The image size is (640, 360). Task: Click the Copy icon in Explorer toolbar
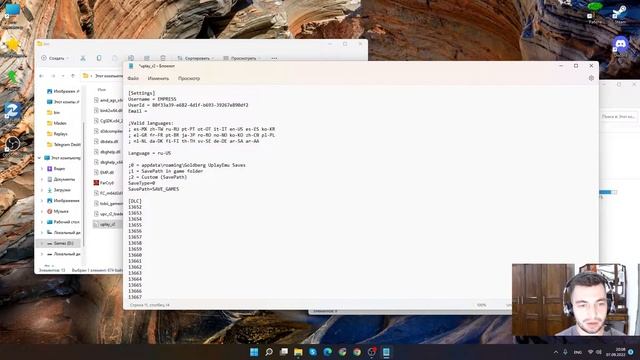point(99,58)
